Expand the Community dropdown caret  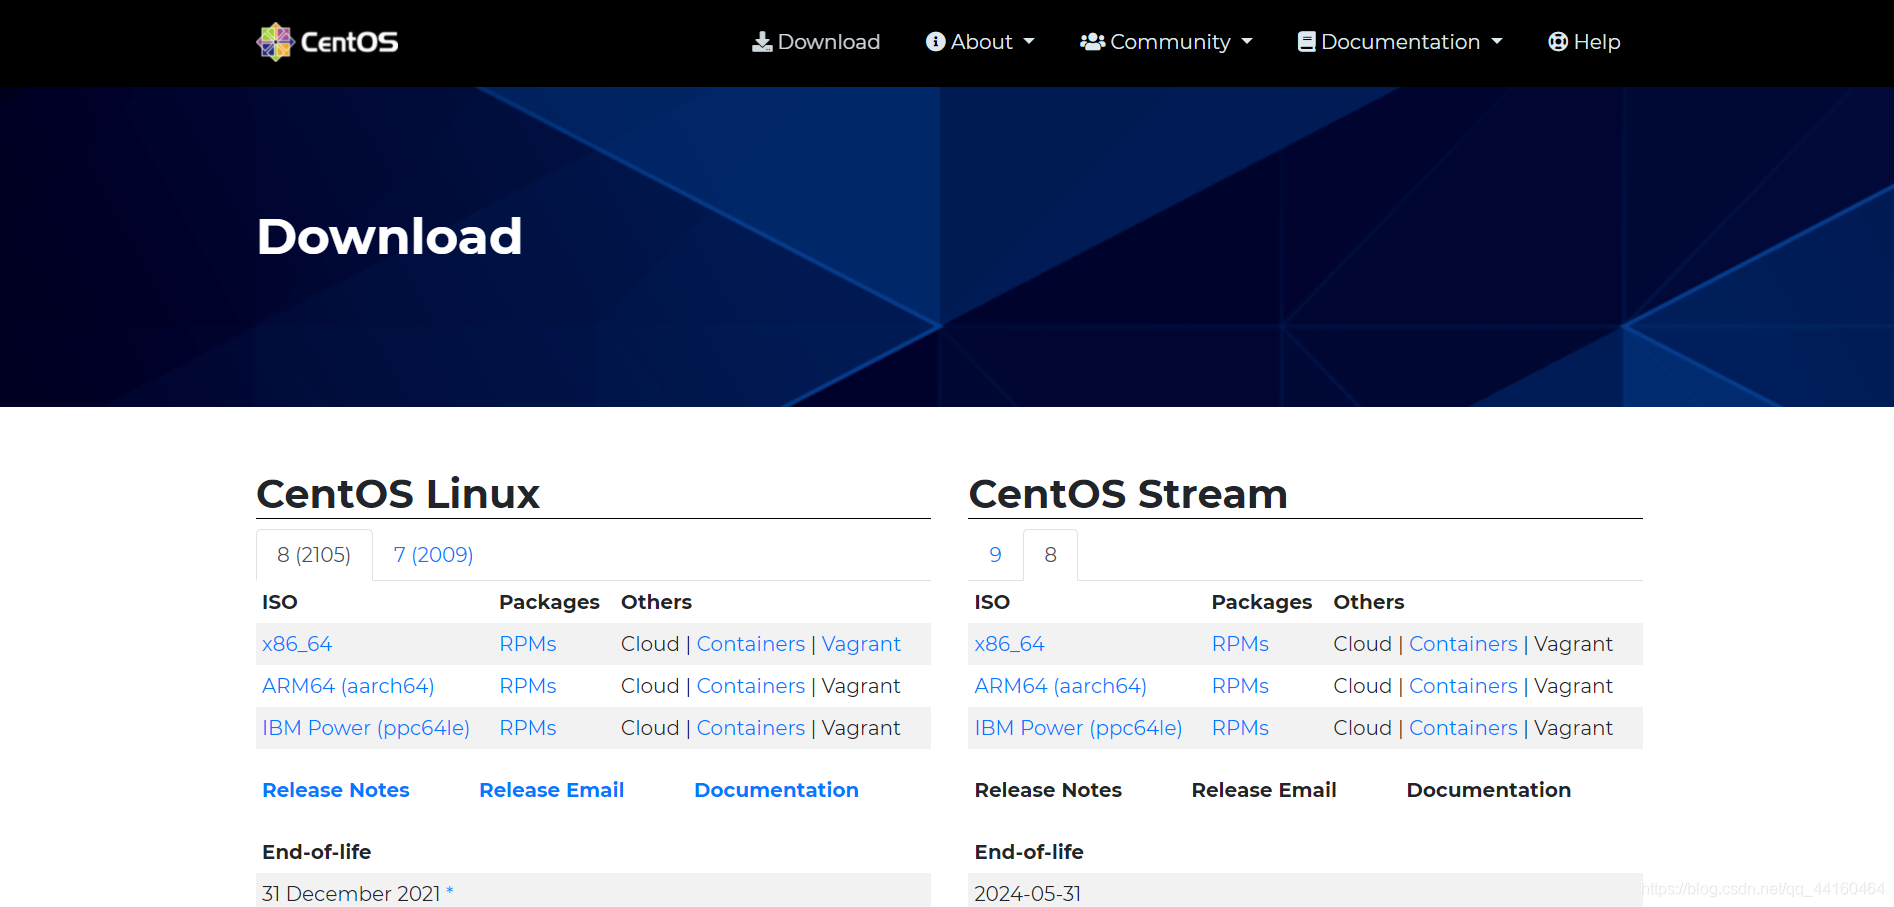[x=1247, y=42]
